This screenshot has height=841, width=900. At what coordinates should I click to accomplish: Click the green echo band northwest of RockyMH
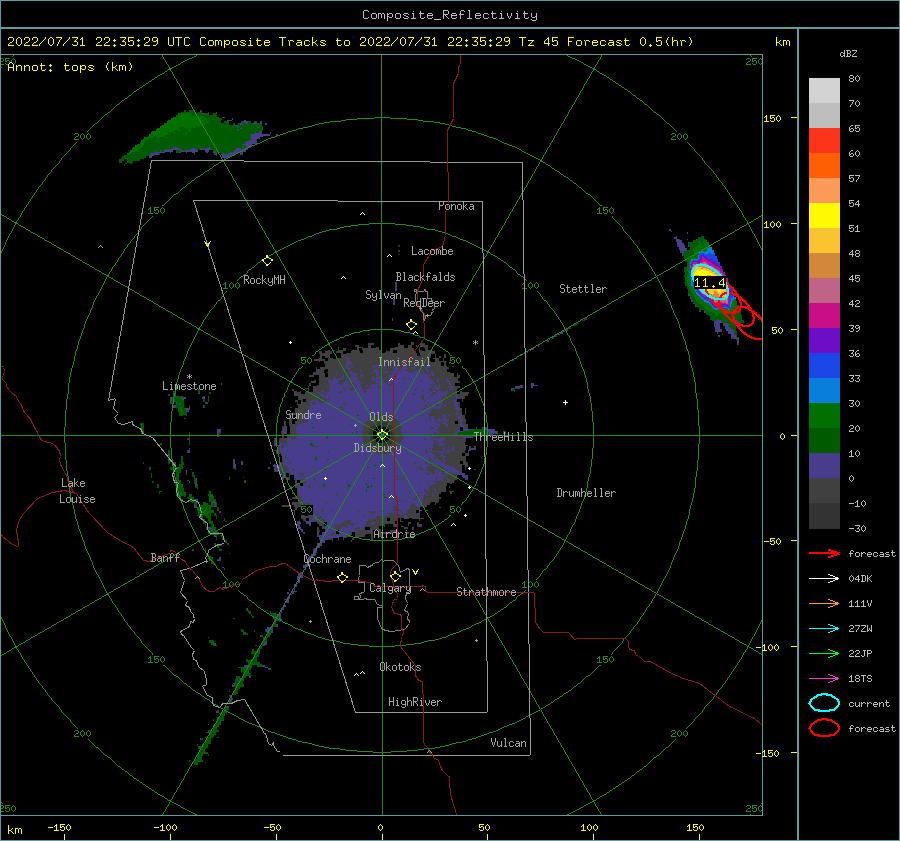tap(194, 136)
